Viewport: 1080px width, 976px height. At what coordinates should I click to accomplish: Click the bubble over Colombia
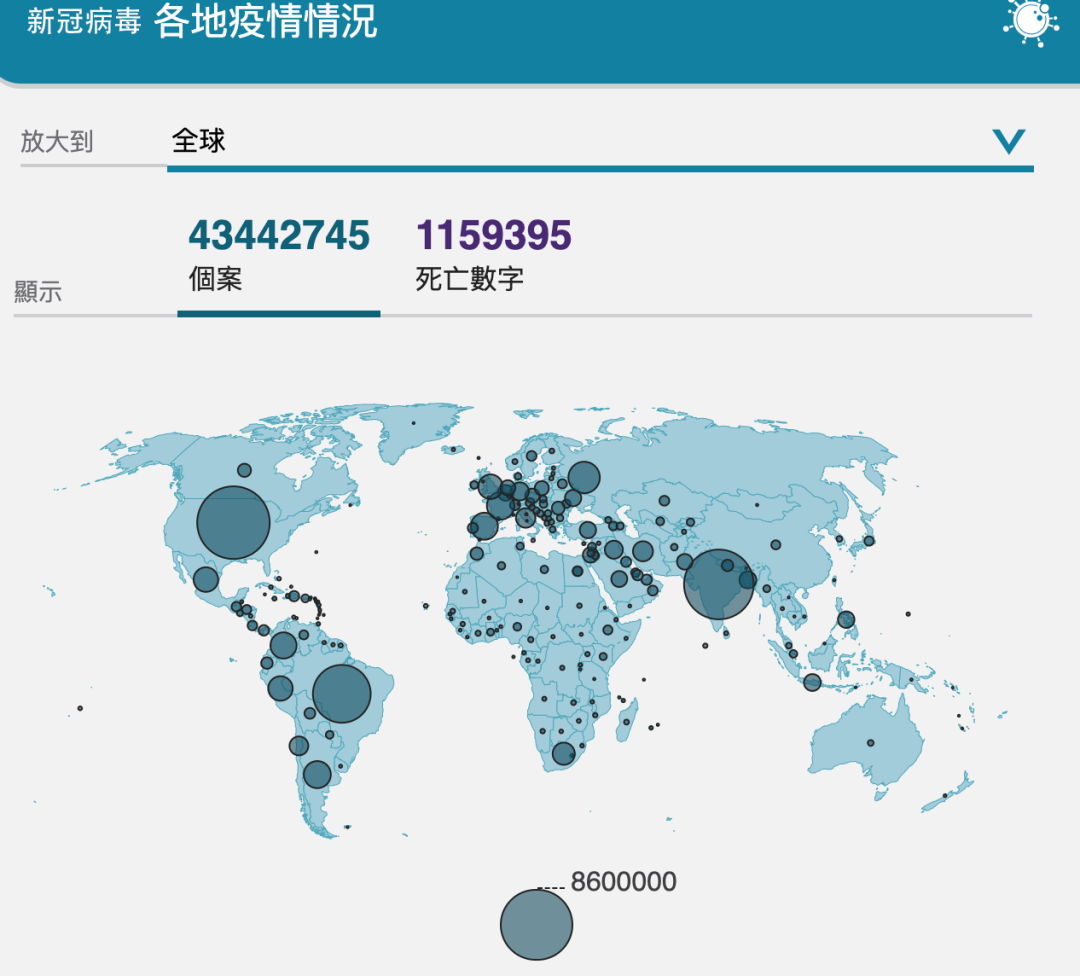(284, 645)
